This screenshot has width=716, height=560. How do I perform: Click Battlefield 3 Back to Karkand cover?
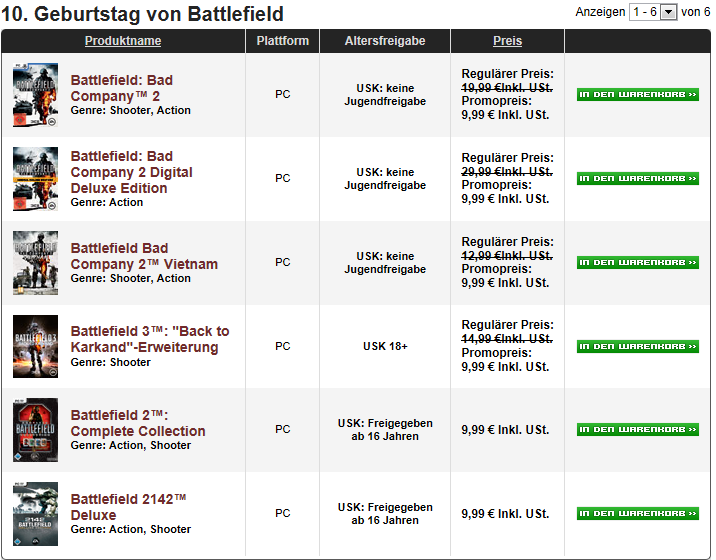pos(36,347)
